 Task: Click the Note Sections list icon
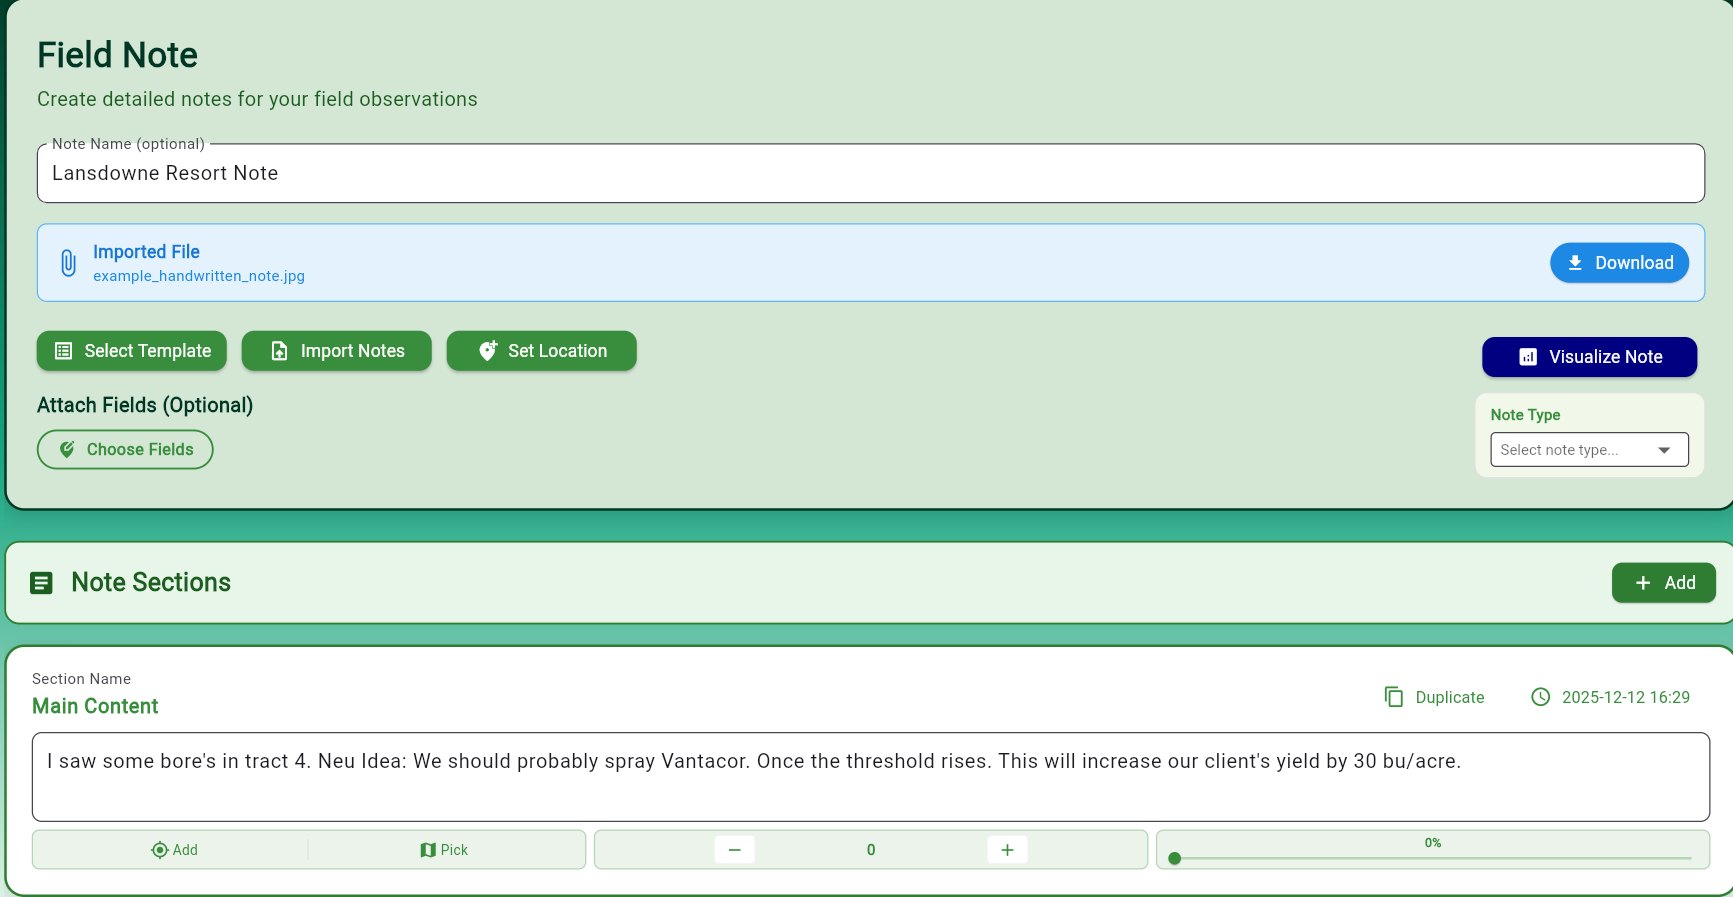click(x=41, y=583)
